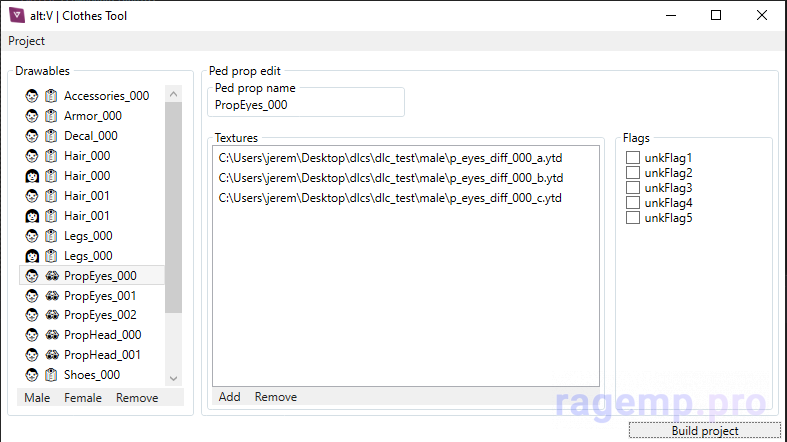Toggle the unkFlag2 checkbox
The image size is (787, 442).
coord(632,173)
